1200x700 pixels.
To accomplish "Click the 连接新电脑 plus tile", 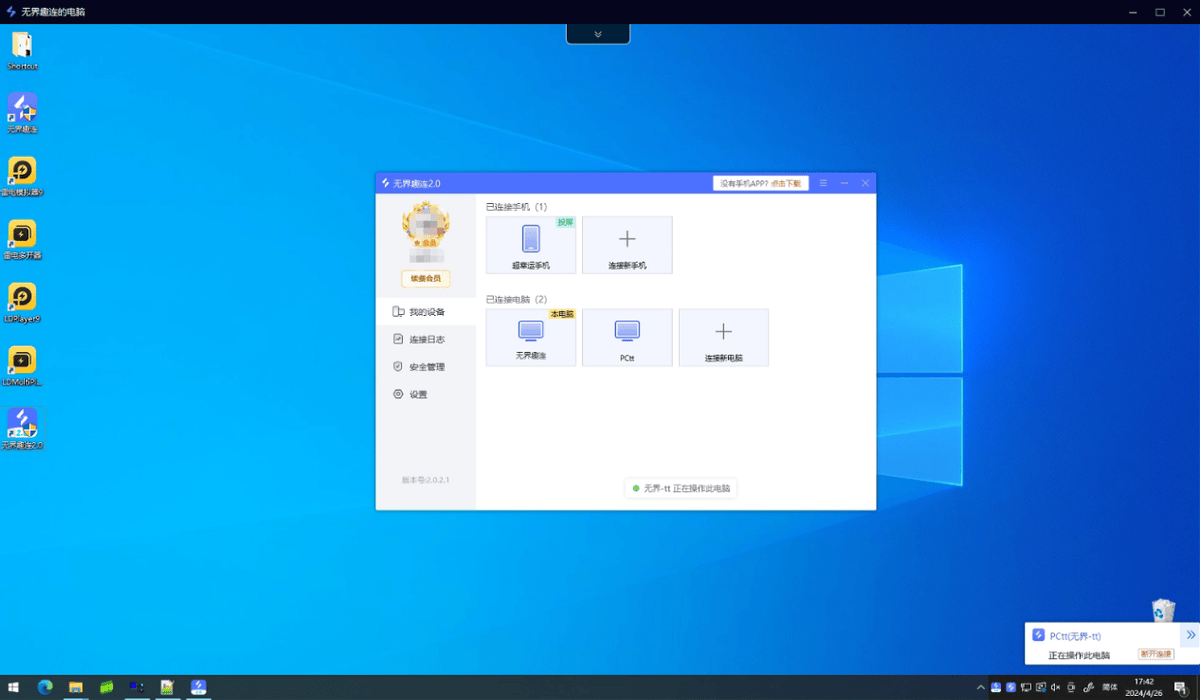I will [723, 337].
